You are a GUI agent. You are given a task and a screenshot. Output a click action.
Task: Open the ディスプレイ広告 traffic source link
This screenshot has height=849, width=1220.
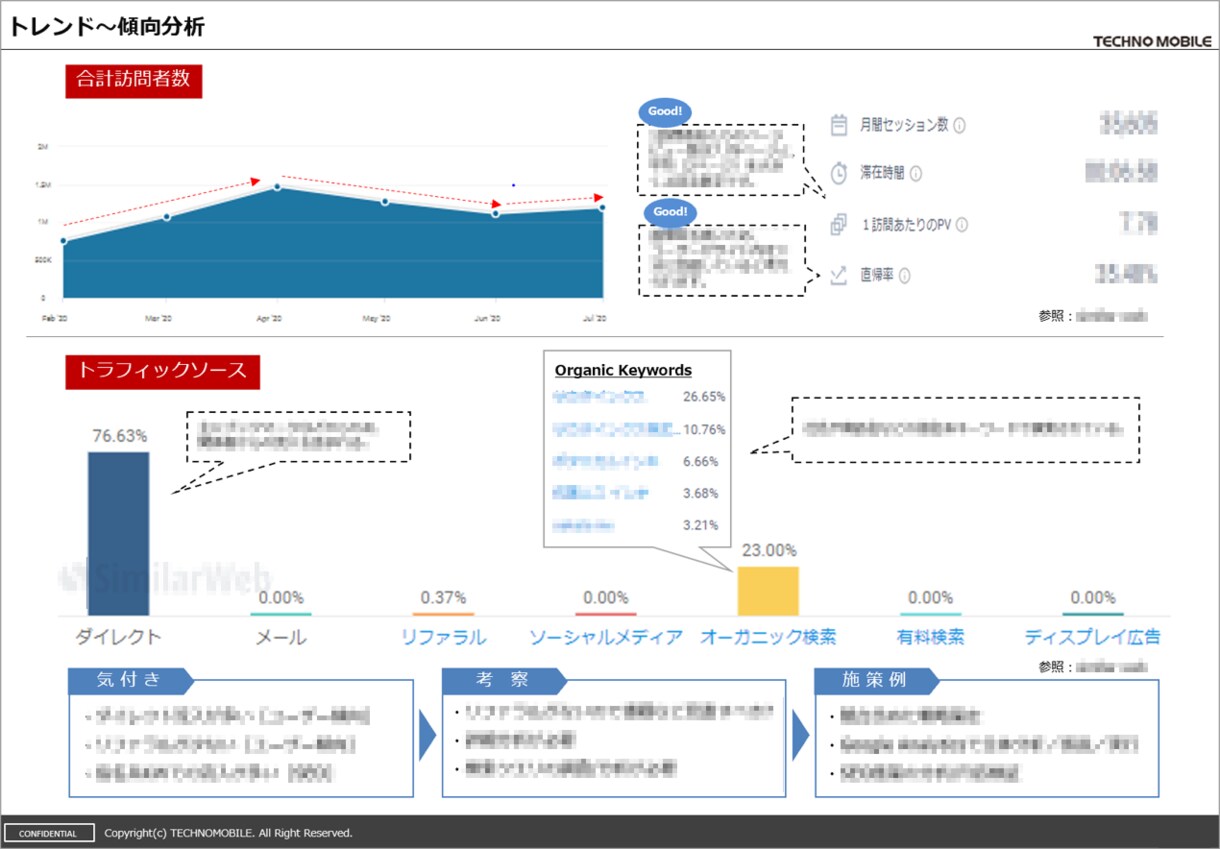coord(1092,637)
